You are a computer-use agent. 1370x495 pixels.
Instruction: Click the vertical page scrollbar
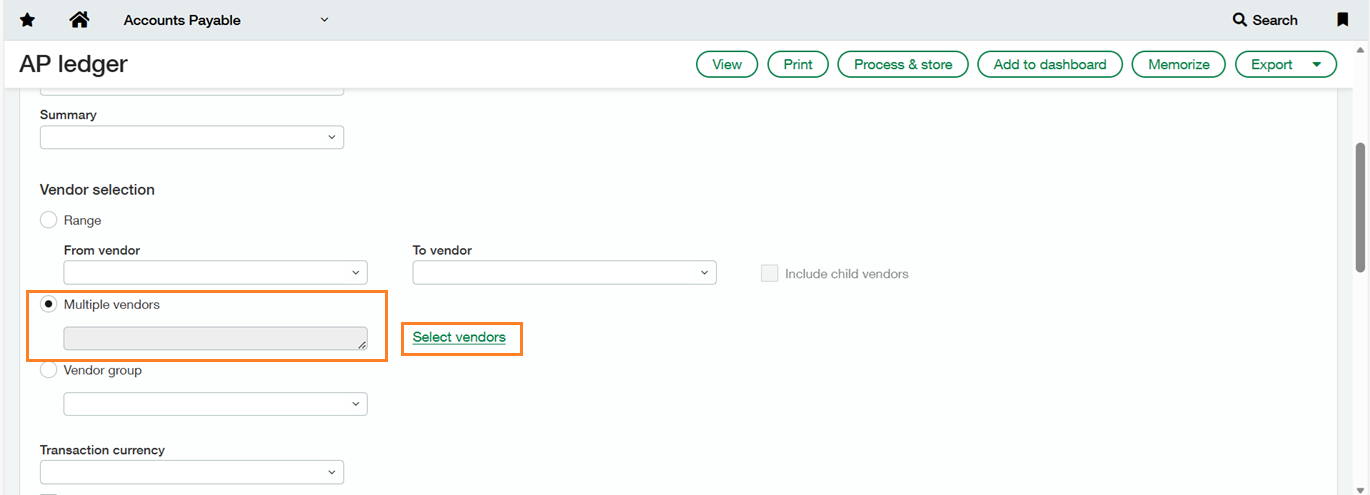click(1360, 207)
